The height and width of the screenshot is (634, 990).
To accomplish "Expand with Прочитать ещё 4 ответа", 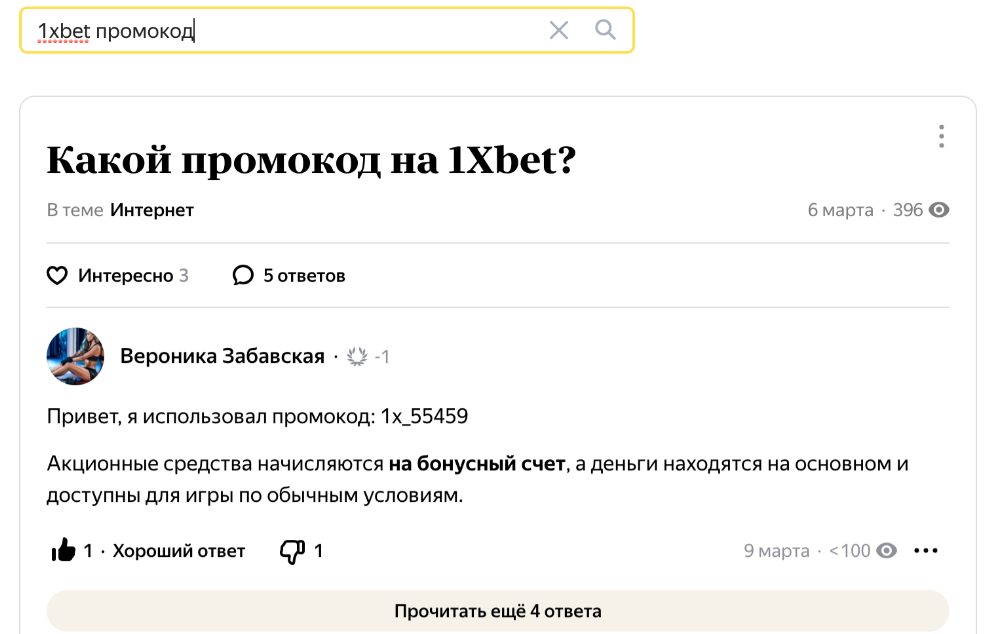I will click(x=497, y=610).
